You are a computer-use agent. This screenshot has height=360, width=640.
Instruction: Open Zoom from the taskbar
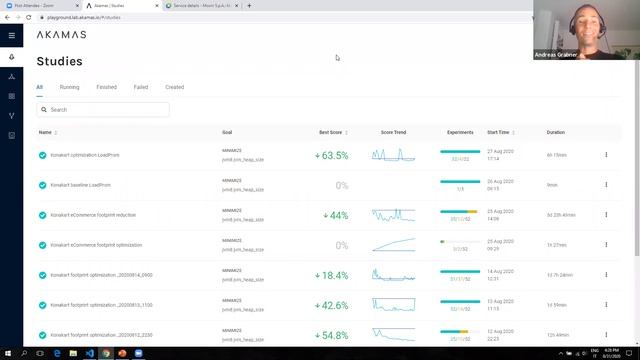tap(138, 353)
